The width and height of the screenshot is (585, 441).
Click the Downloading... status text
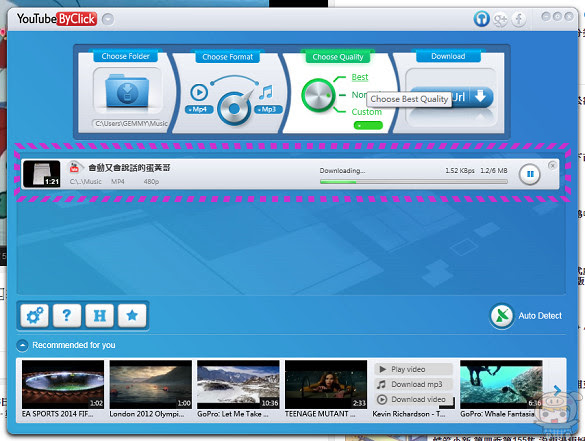point(342,171)
